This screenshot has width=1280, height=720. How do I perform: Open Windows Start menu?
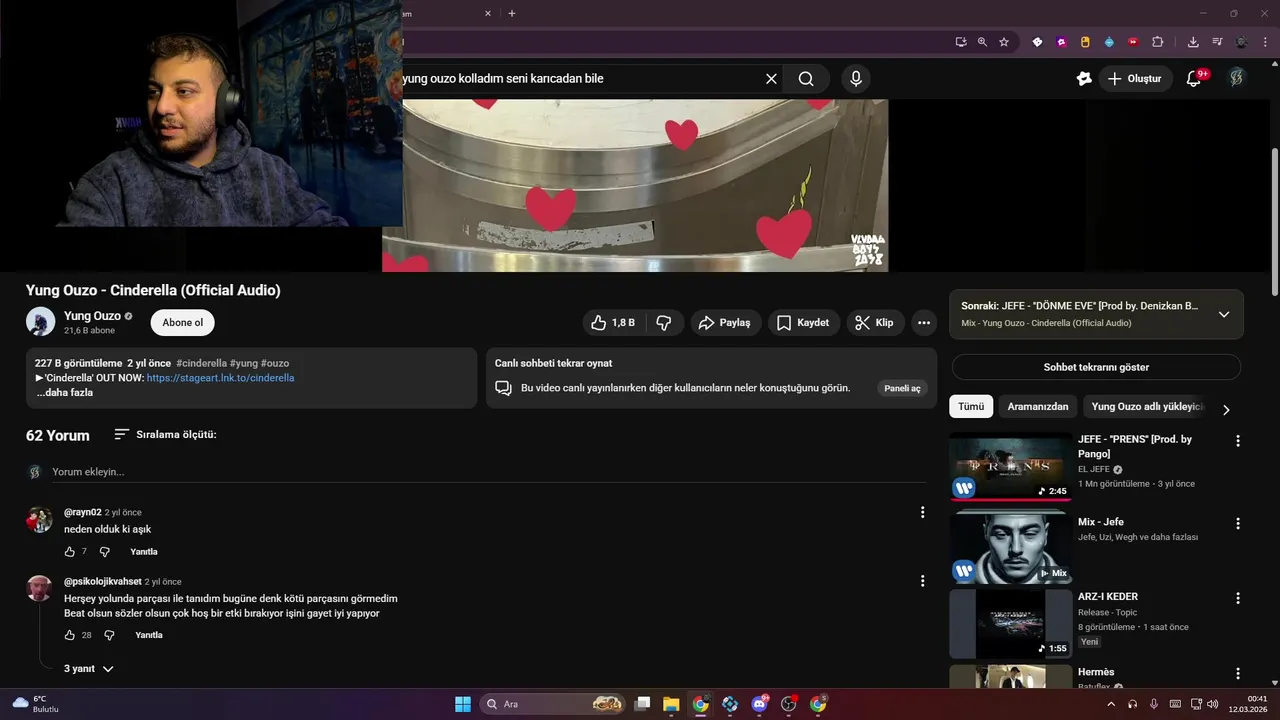(463, 704)
